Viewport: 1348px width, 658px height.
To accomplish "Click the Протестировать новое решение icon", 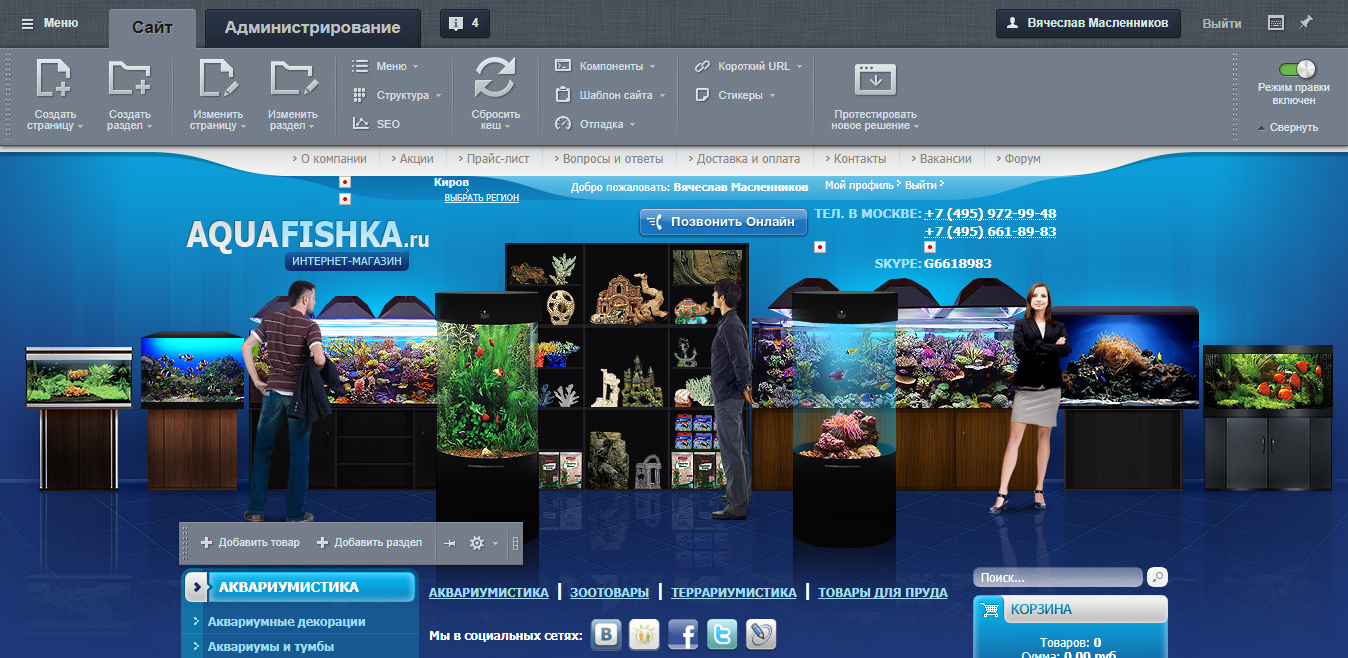I will point(875,79).
